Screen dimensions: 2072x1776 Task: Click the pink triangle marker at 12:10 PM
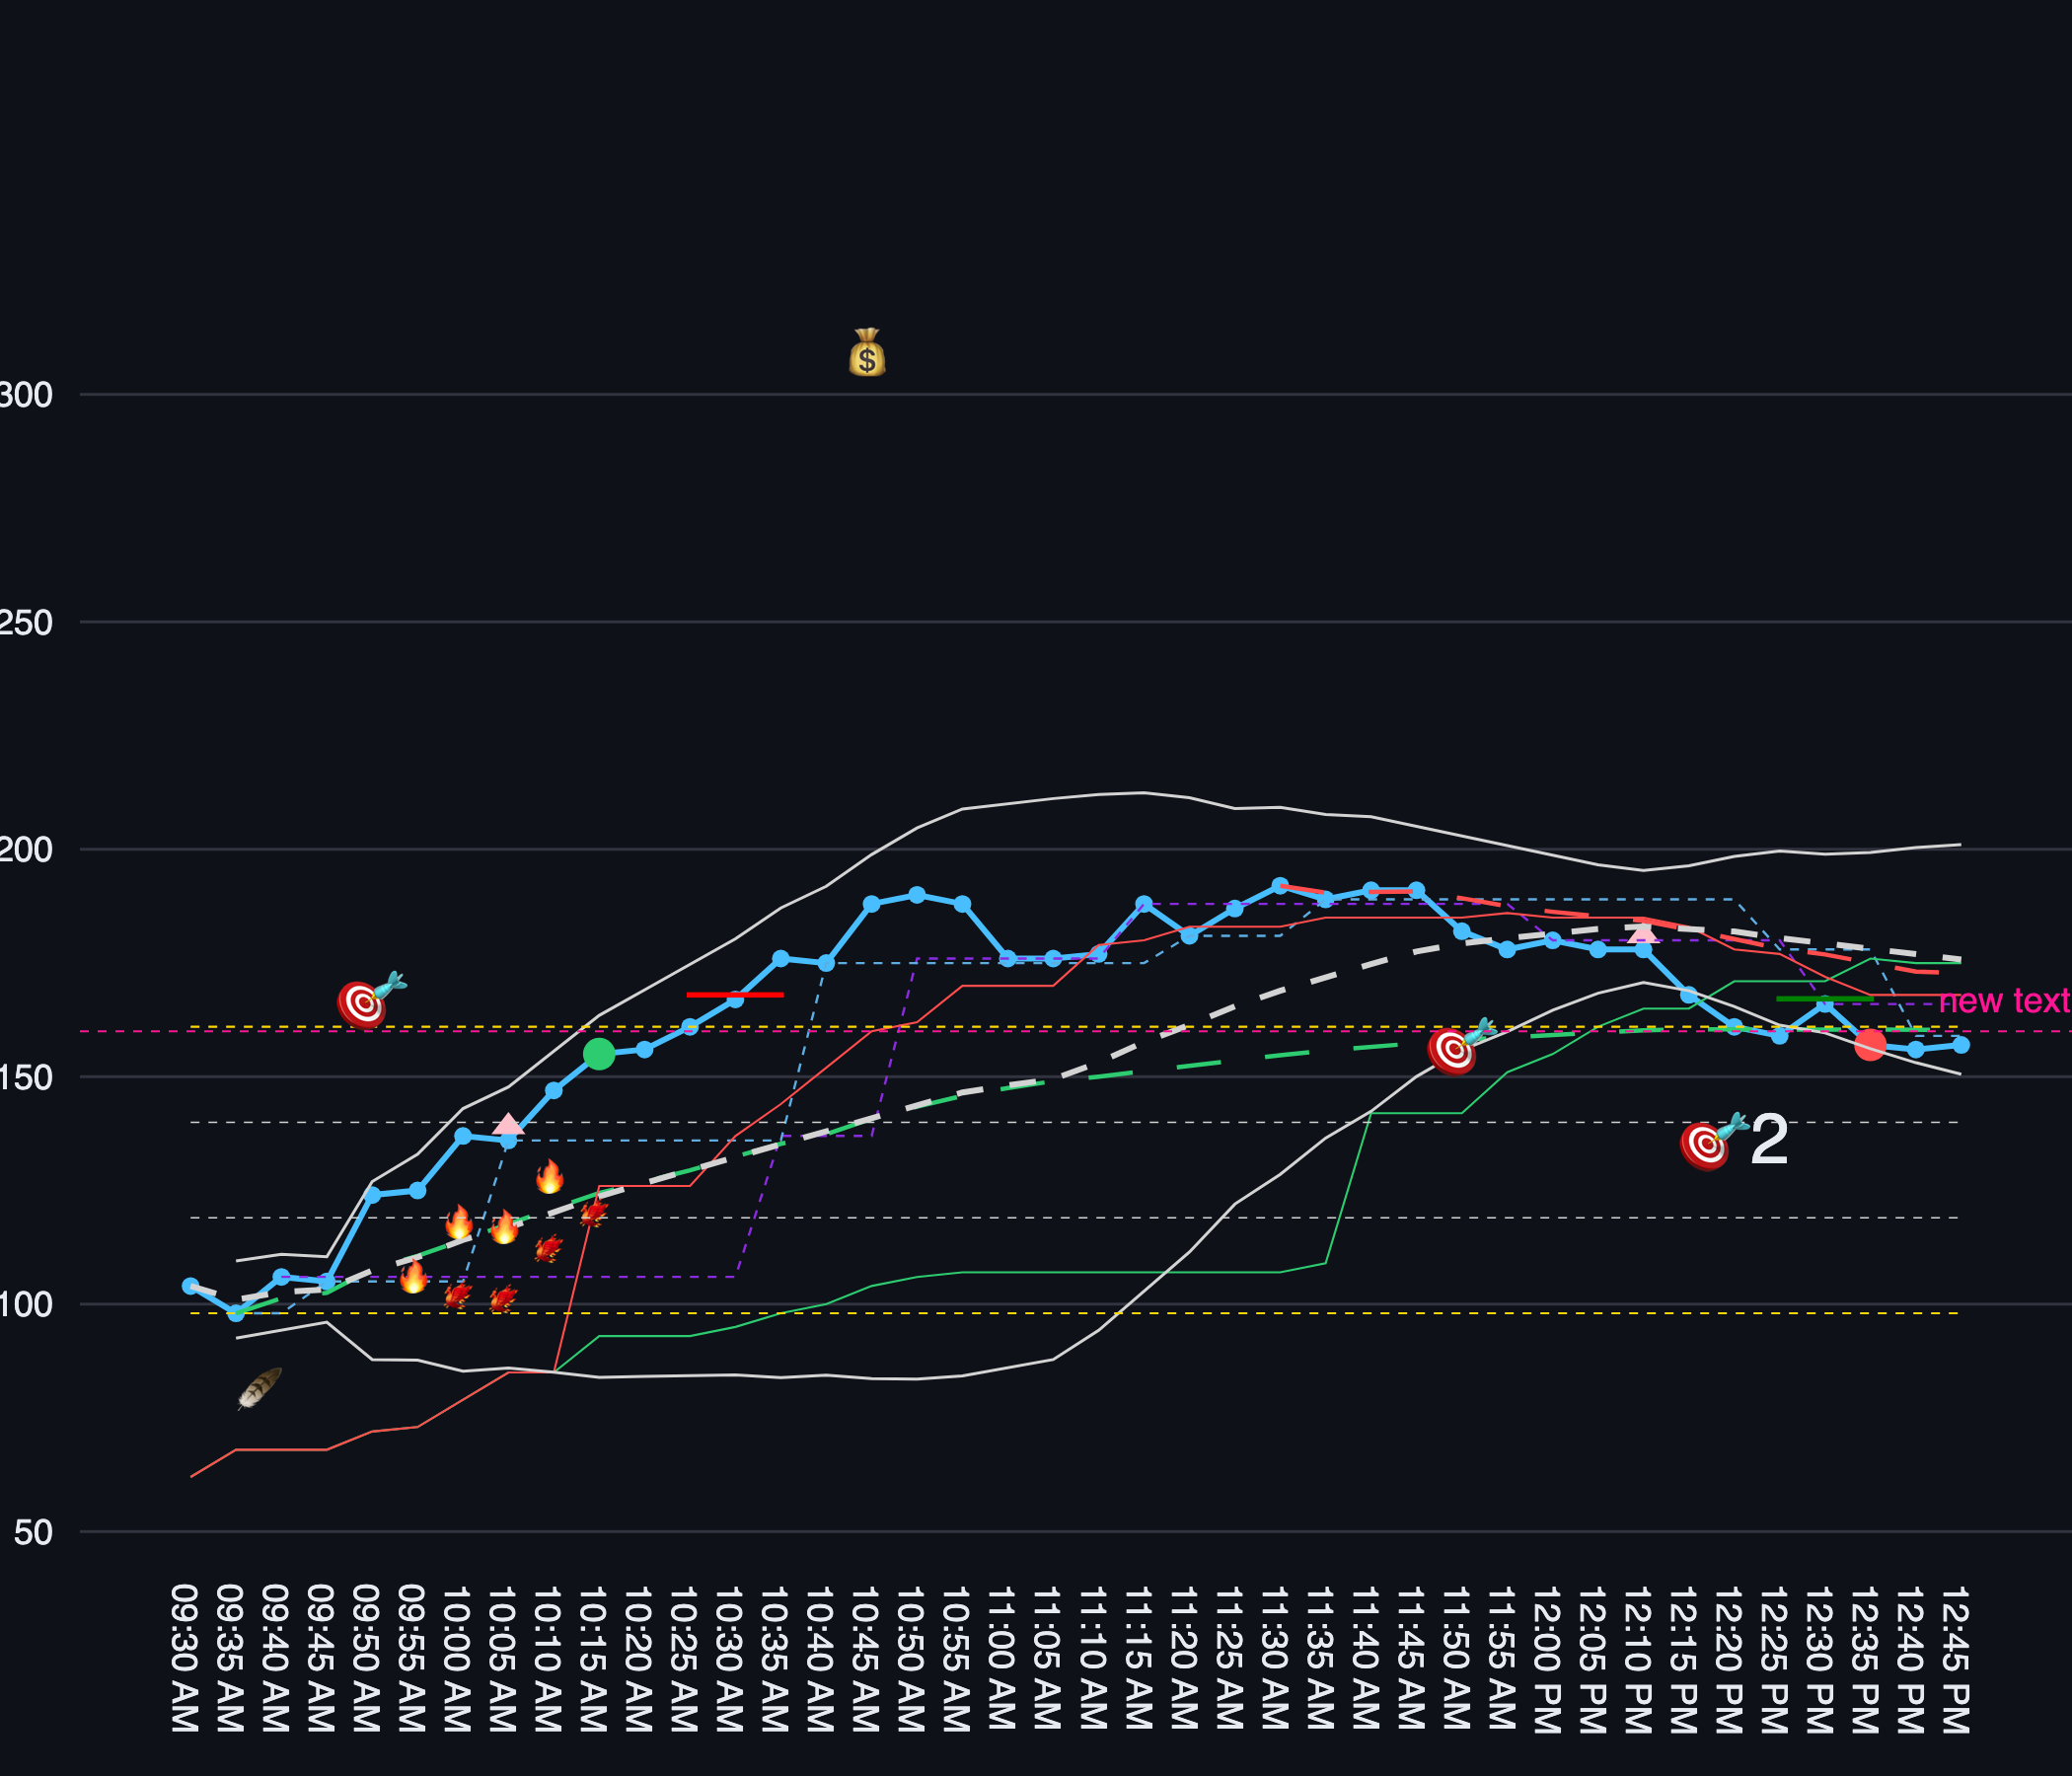pyautogui.click(x=1643, y=934)
